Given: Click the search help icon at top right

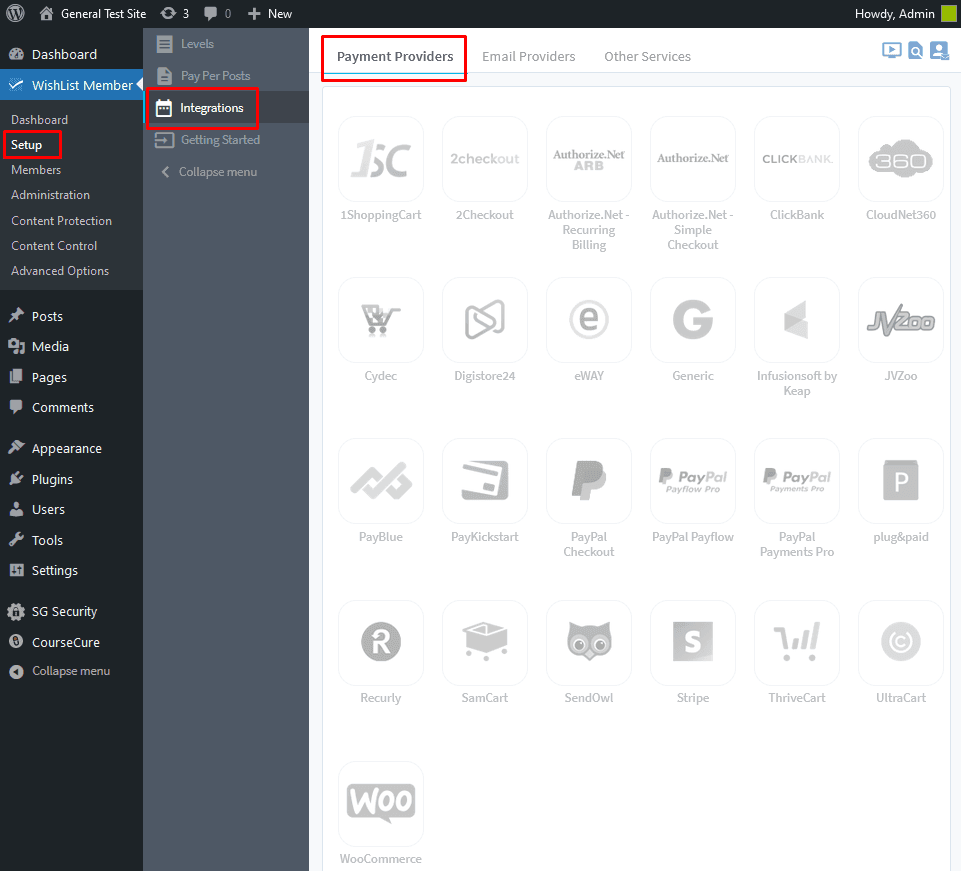Looking at the screenshot, I should pyautogui.click(x=916, y=50).
